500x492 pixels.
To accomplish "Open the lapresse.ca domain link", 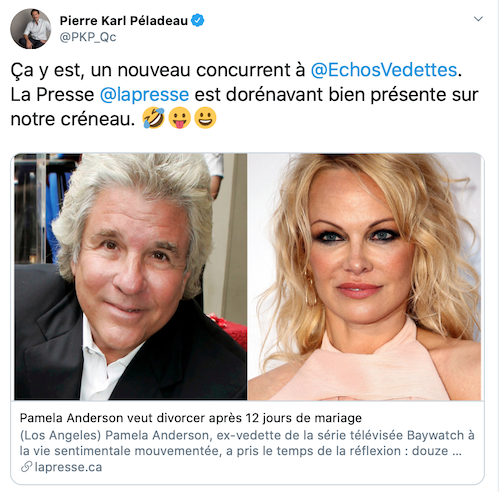I will pyautogui.click(x=68, y=467).
